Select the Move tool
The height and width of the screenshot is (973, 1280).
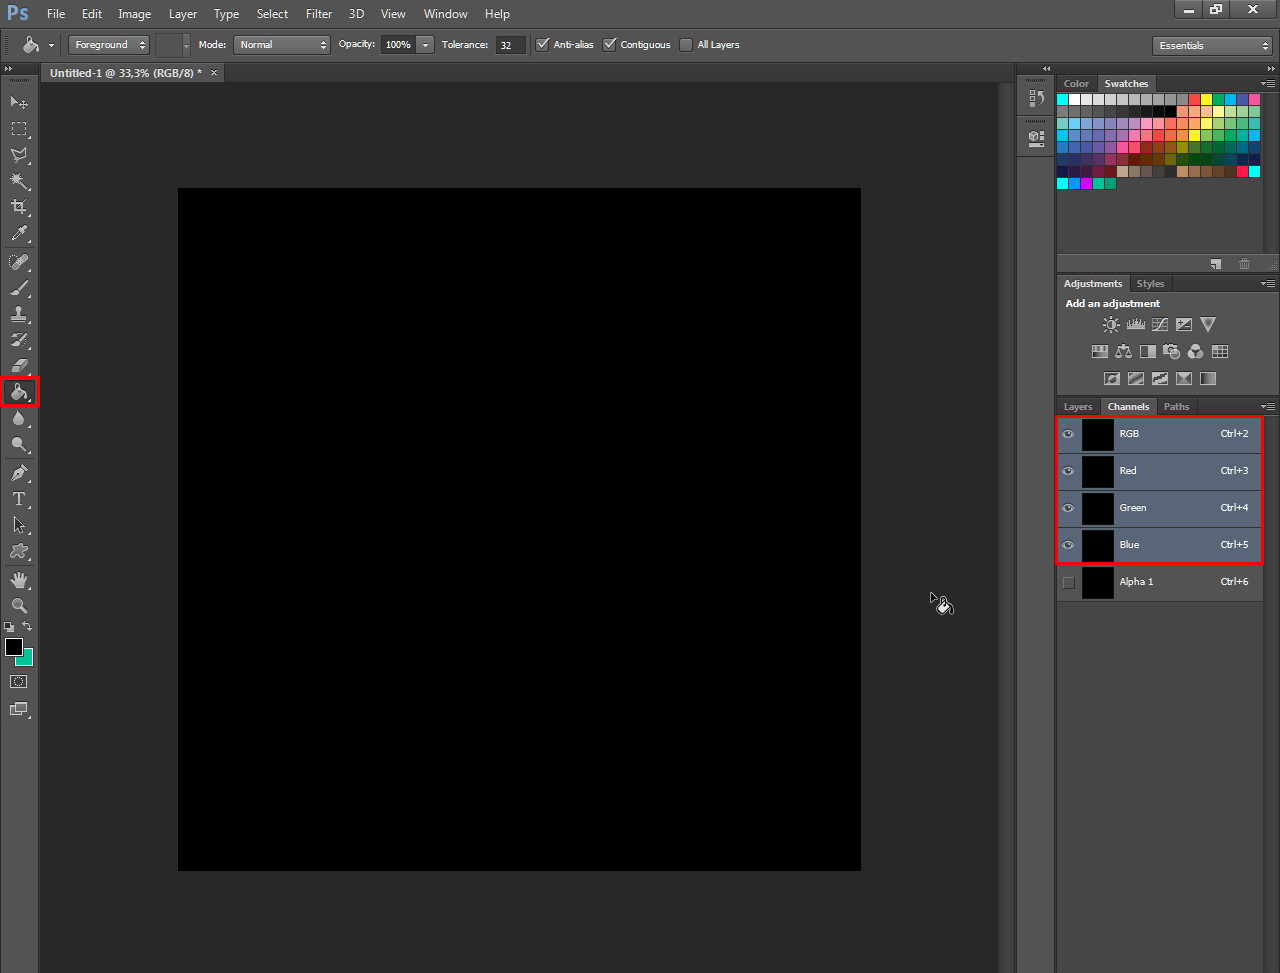(x=18, y=102)
